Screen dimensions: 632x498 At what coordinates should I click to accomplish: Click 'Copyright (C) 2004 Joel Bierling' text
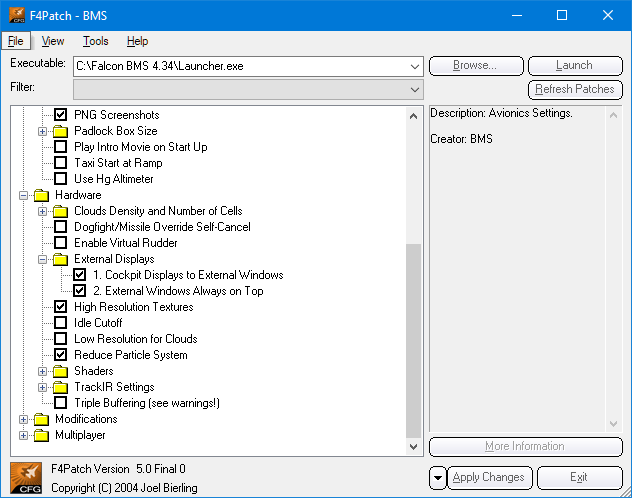tap(124, 488)
